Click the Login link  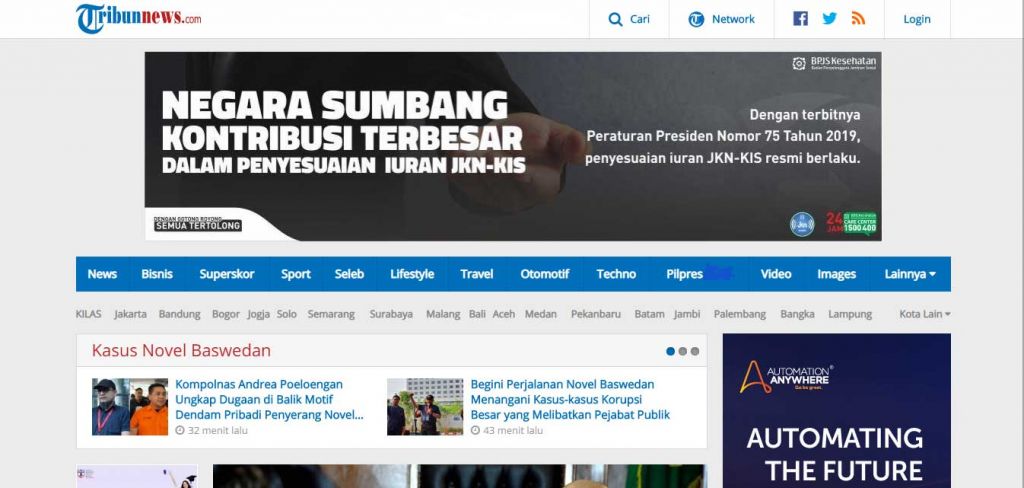click(917, 20)
